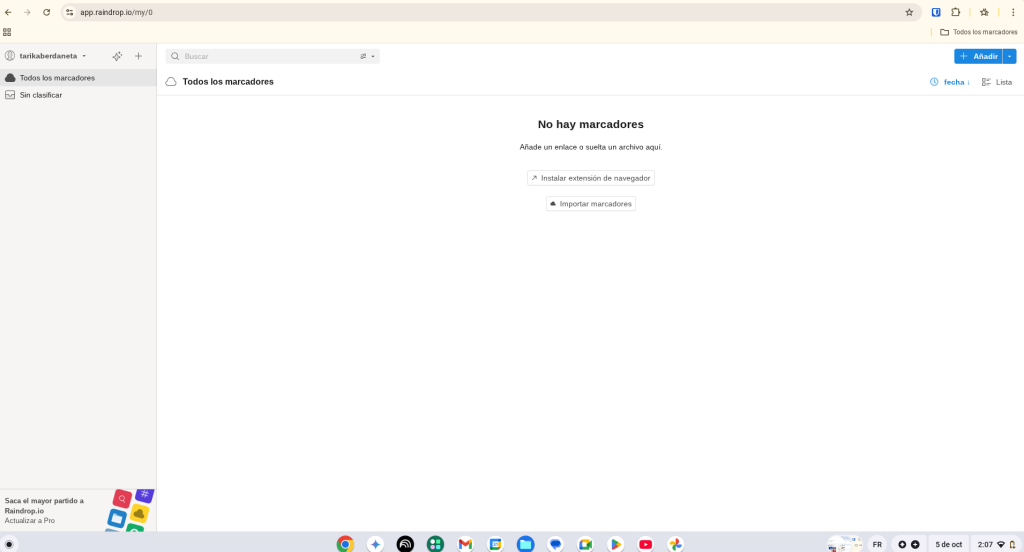This screenshot has height=552, width=1024.
Task: Click the AI sparkle icon in the sidebar
Action: point(117,56)
